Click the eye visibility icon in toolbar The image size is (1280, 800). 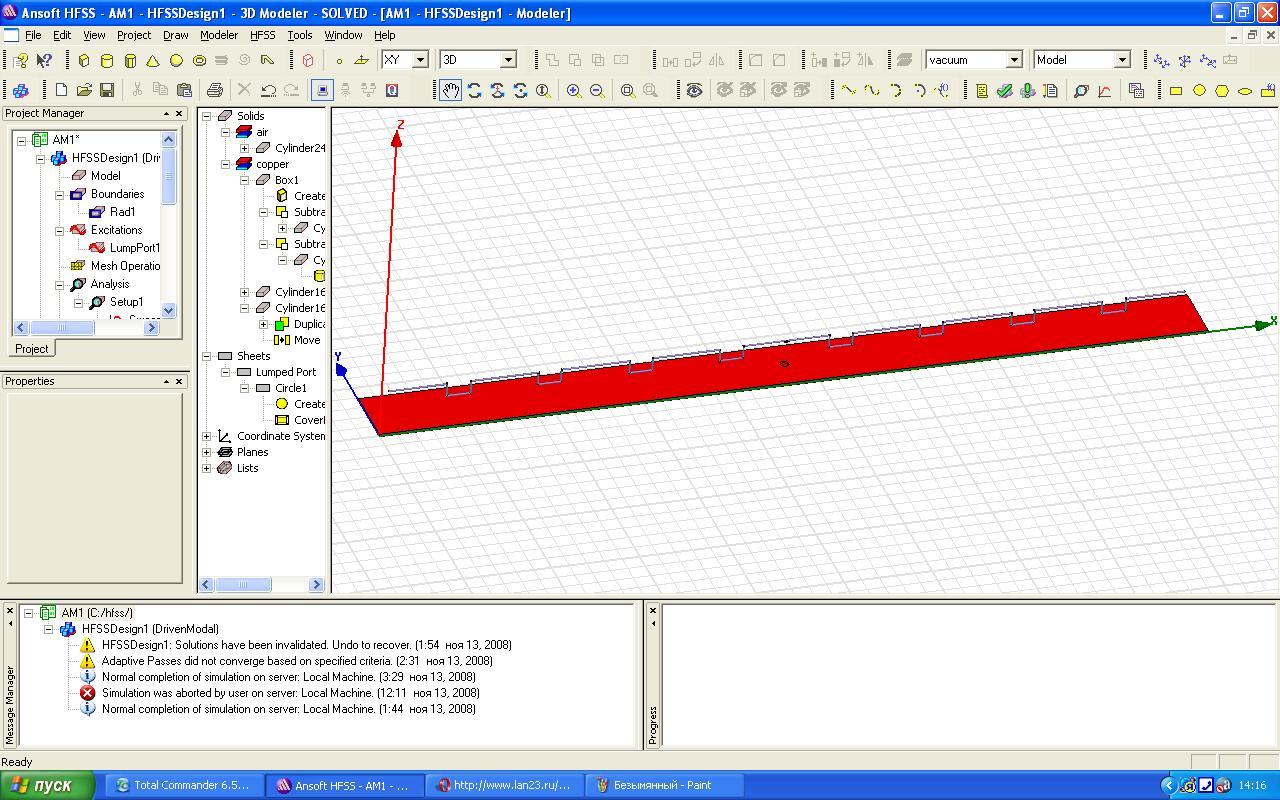(x=694, y=90)
